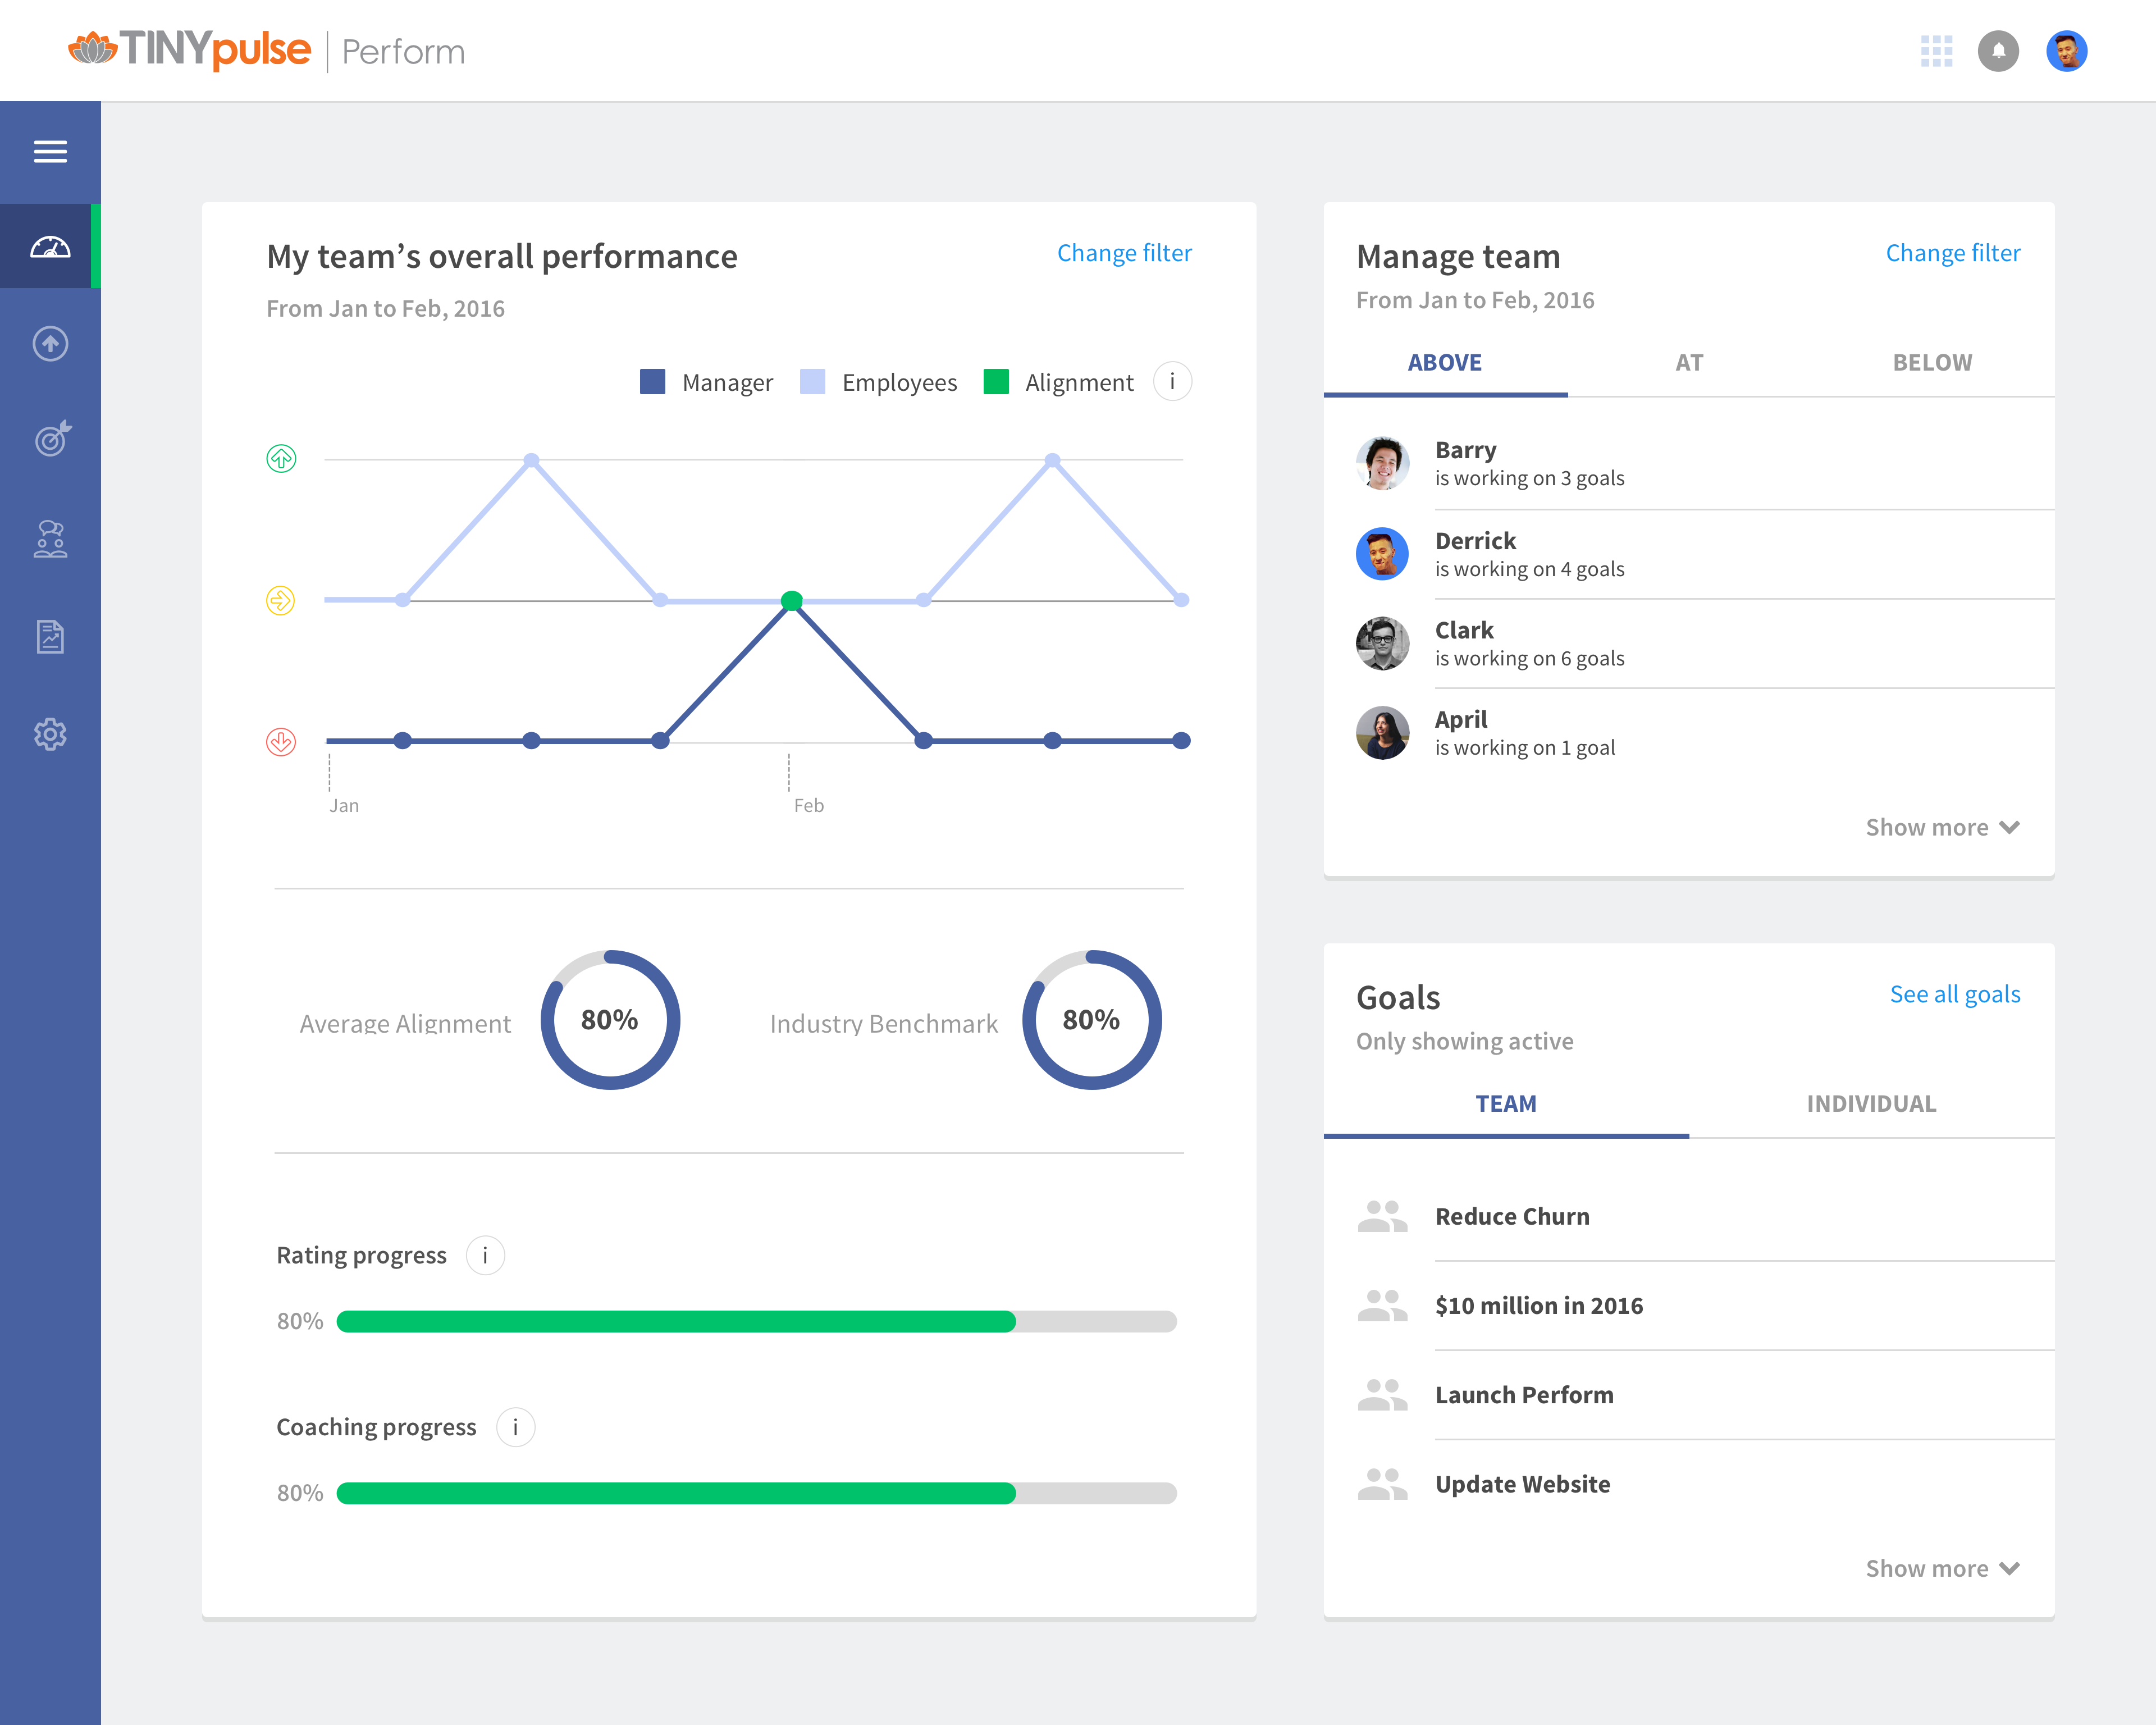The image size is (2156, 1725).
Task: Open the team people sidebar icon
Action: [x=50, y=539]
